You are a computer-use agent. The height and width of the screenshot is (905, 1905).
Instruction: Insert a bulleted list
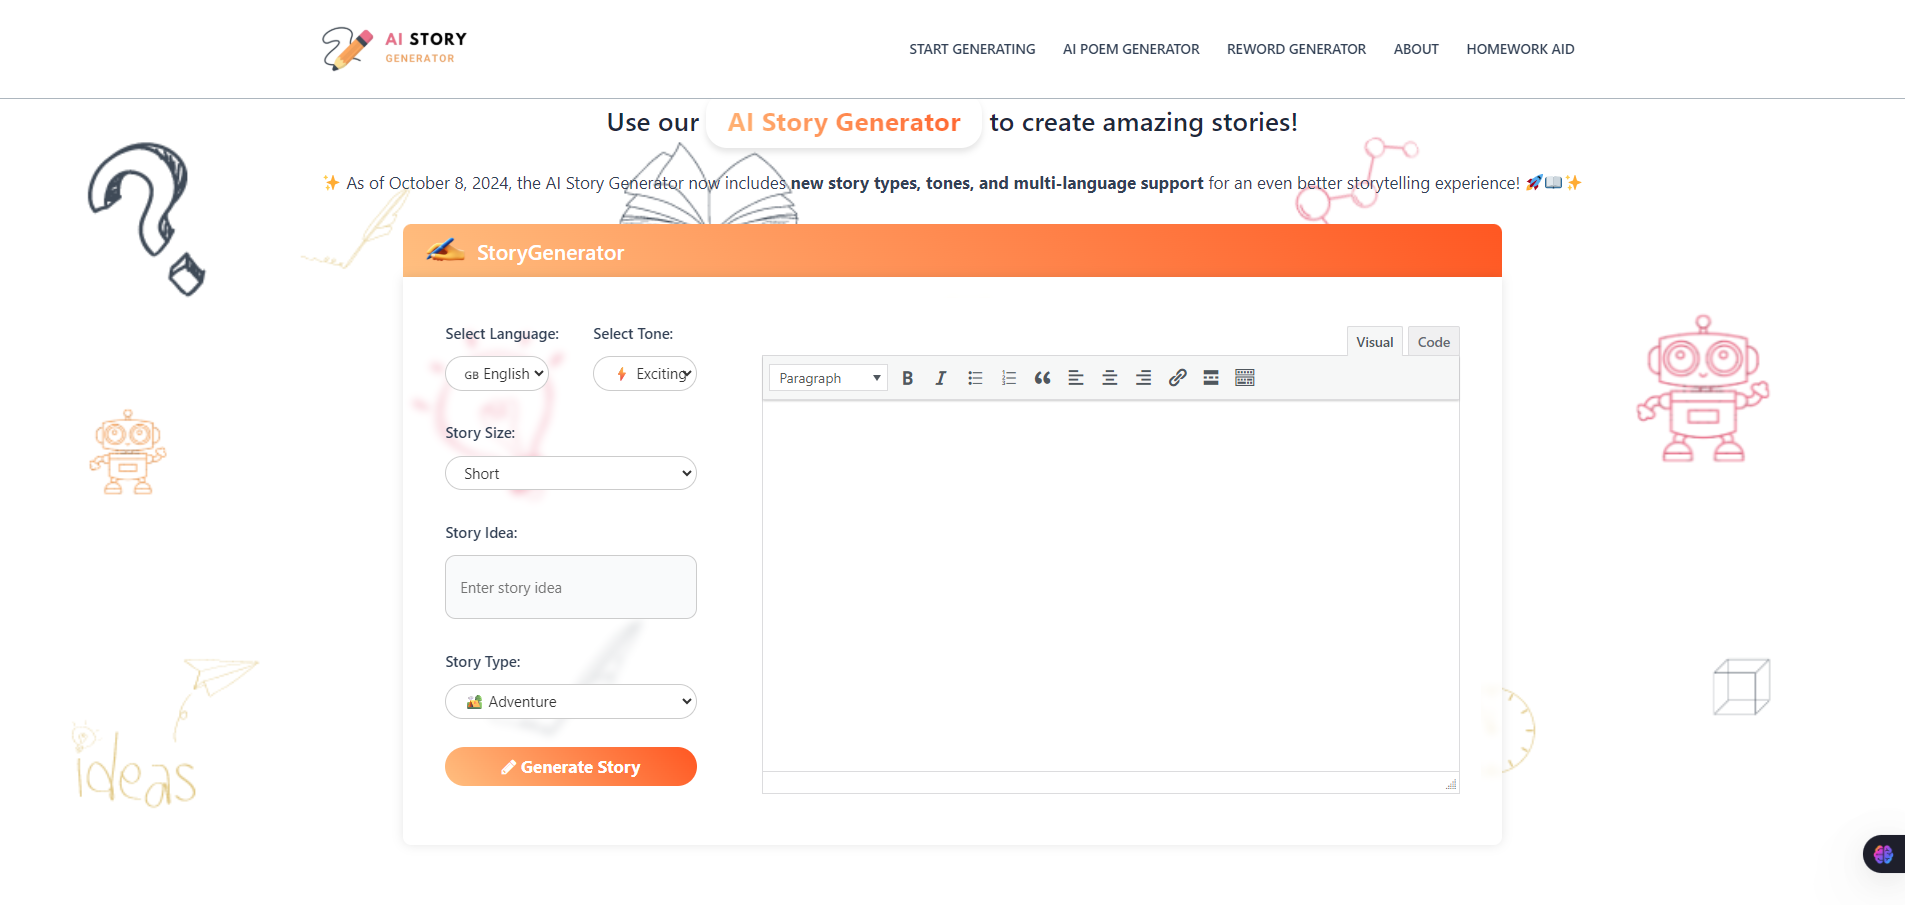click(974, 377)
